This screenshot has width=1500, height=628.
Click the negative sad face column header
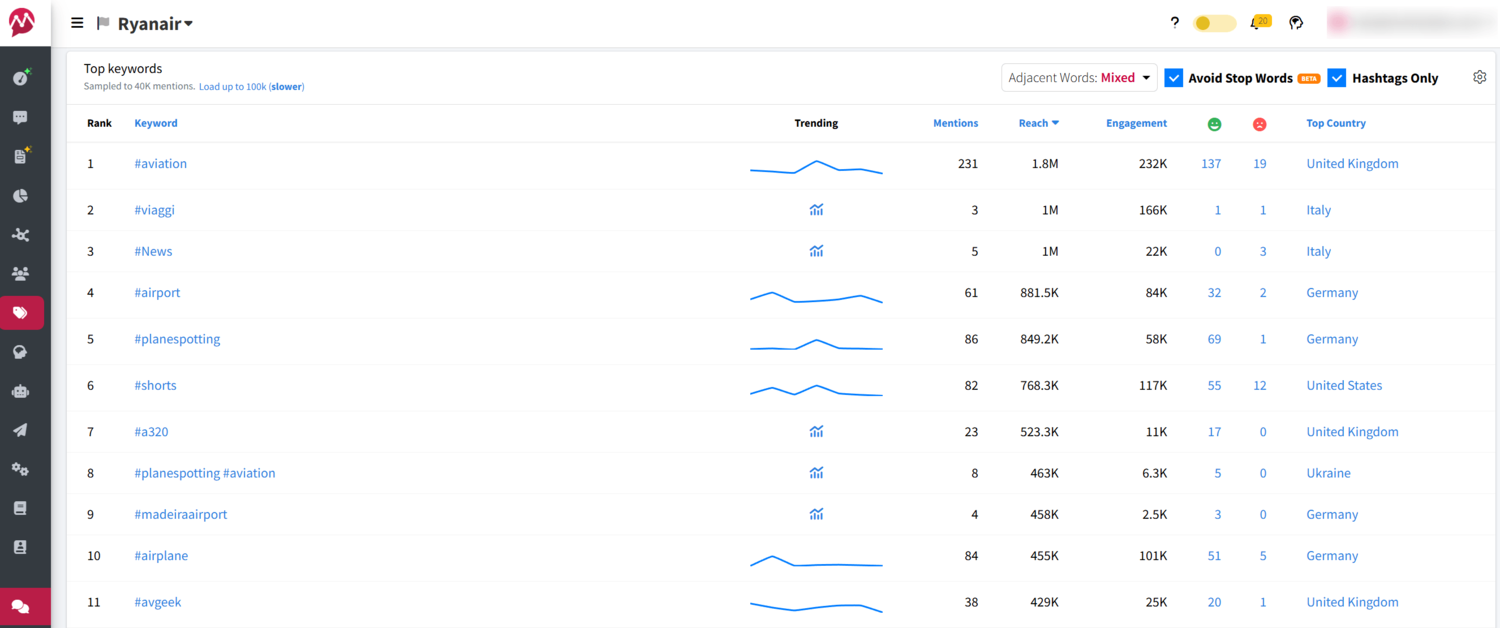coord(1260,124)
